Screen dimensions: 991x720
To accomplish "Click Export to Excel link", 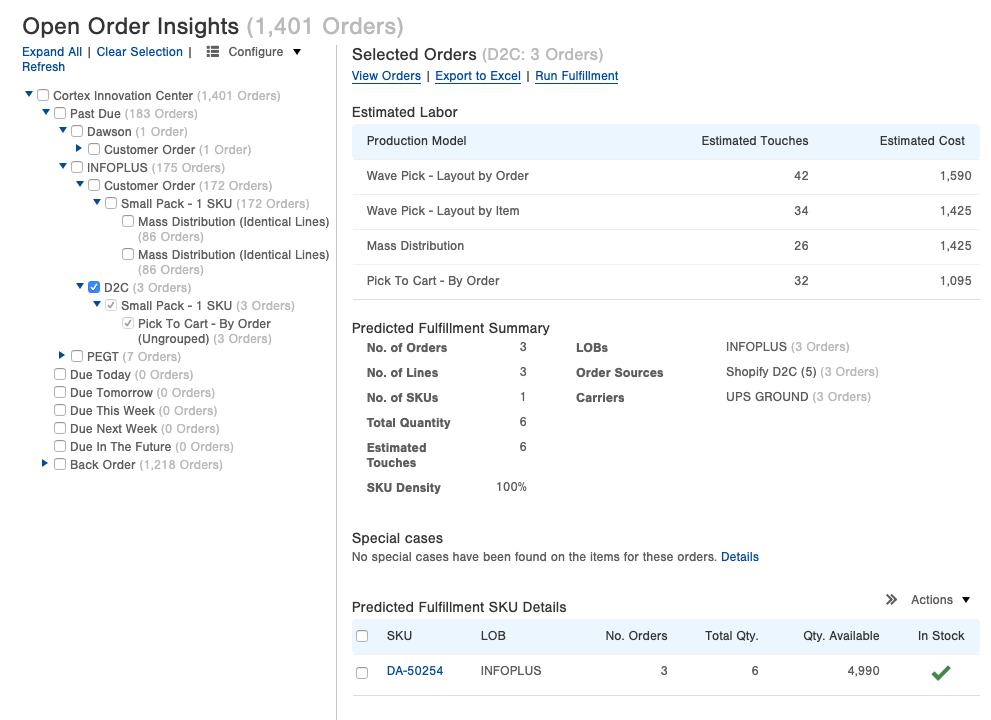I will click(478, 76).
